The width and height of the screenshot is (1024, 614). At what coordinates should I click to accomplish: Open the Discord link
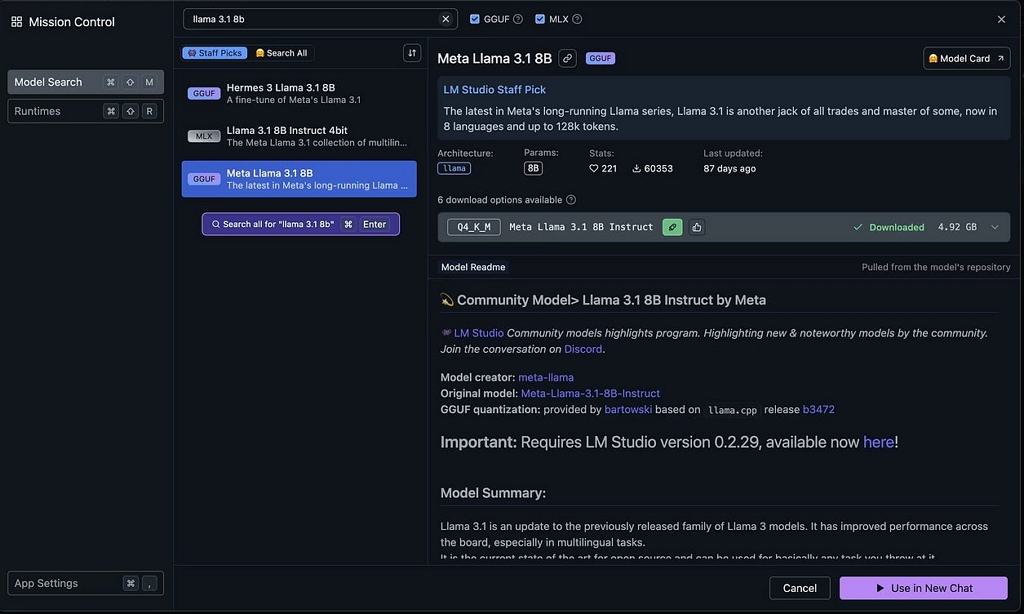pyautogui.click(x=583, y=349)
